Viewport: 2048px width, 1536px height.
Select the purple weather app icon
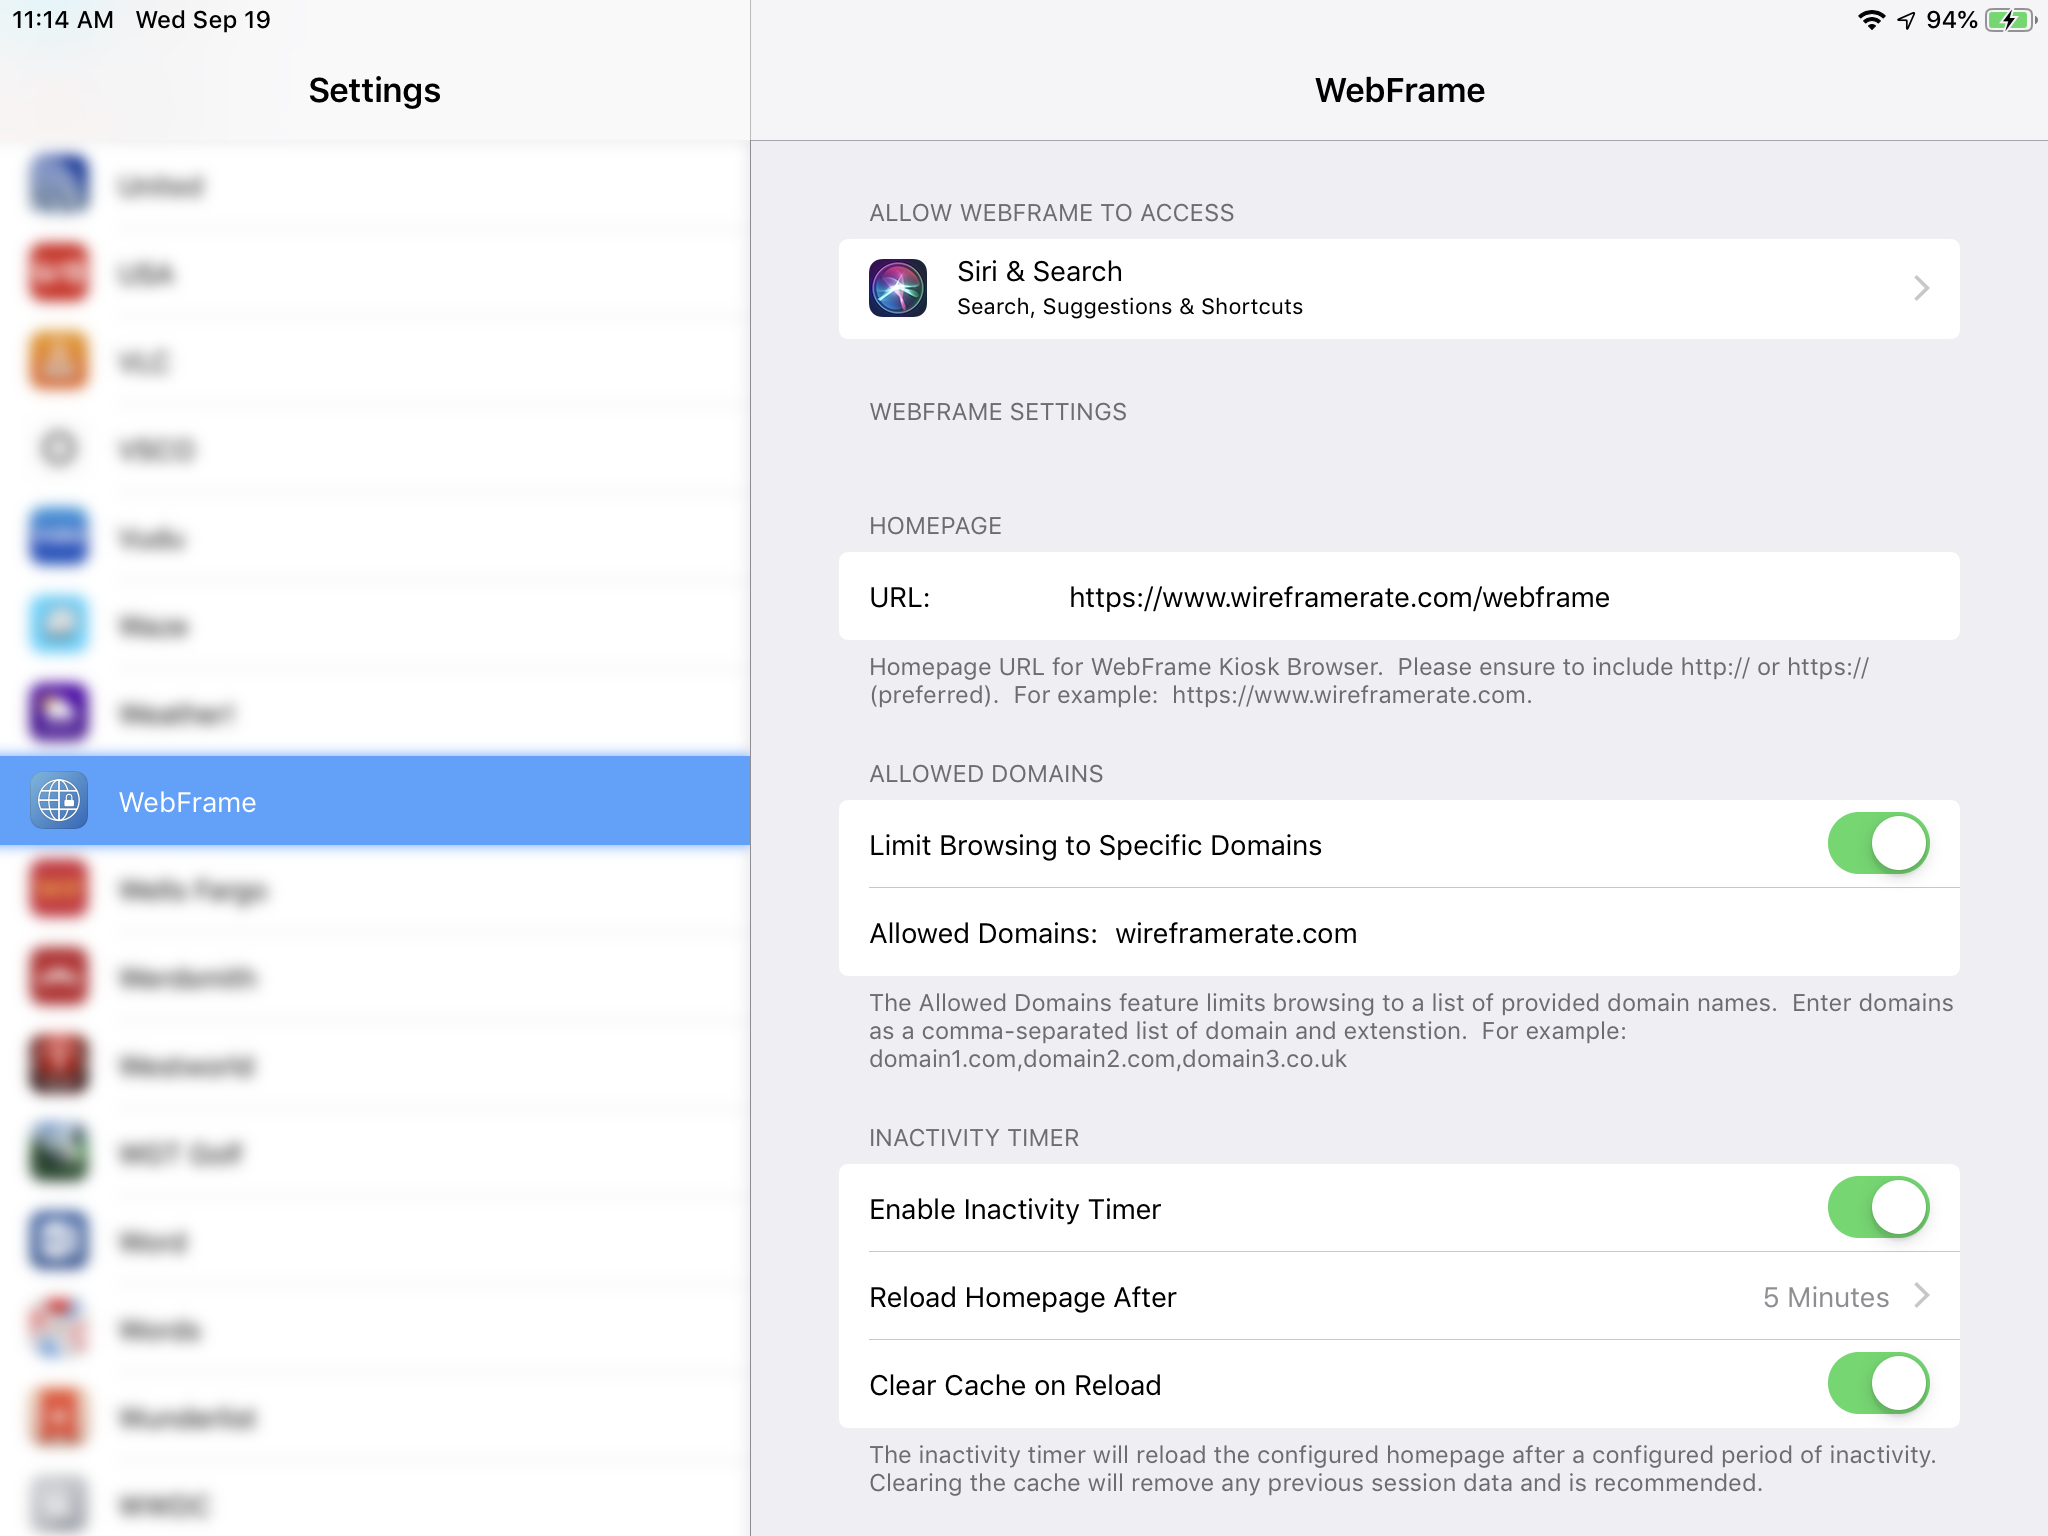pyautogui.click(x=59, y=713)
